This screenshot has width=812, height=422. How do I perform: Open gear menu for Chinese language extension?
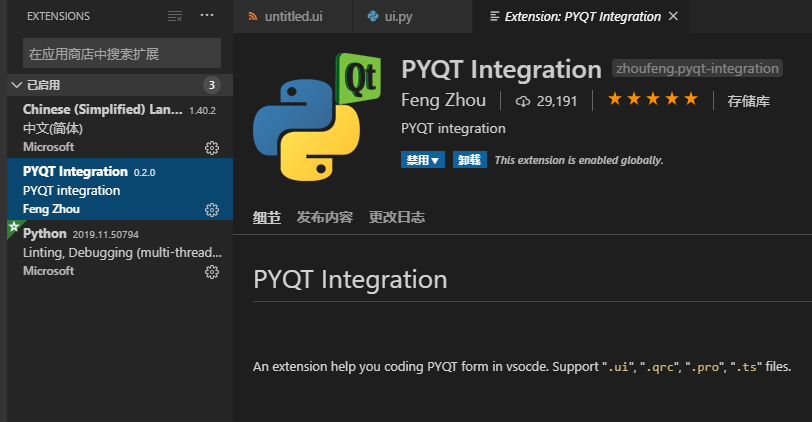(x=211, y=148)
